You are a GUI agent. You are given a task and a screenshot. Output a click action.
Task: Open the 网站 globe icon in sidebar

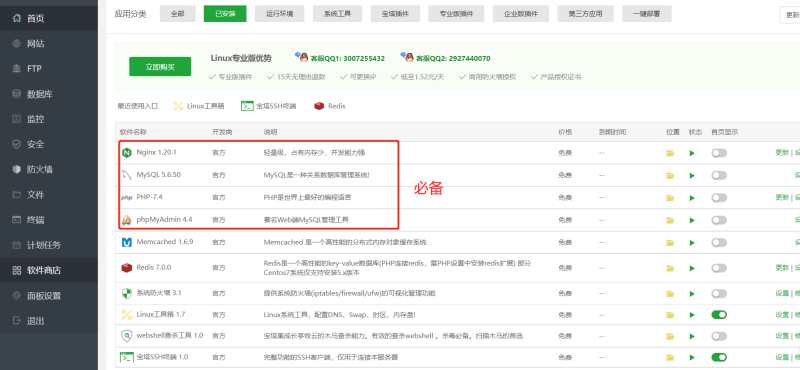coord(17,44)
